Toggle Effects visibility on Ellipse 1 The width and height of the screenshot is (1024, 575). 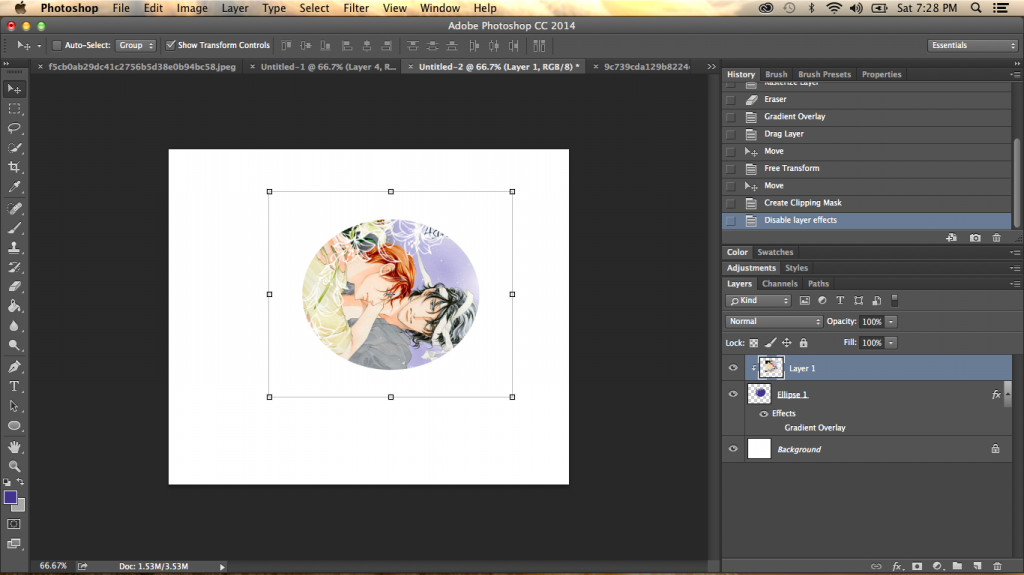click(x=763, y=414)
